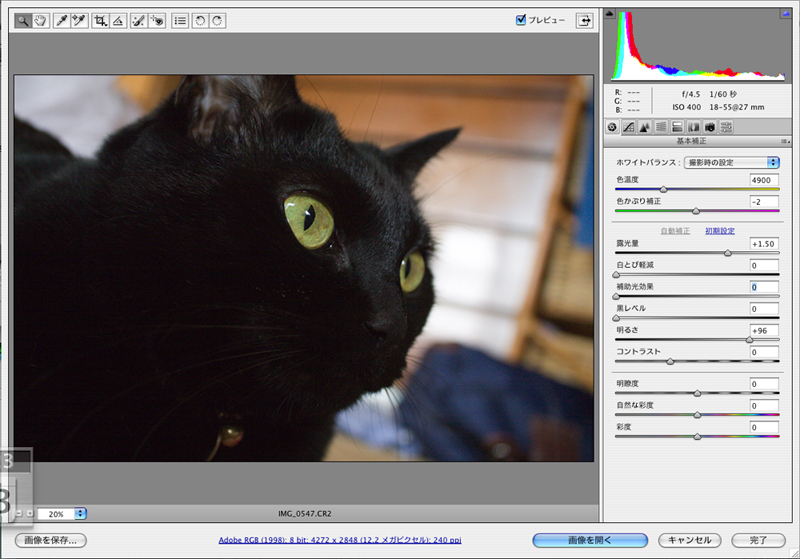Click the 色かぶり補正 tint slider handle
800x559 pixels.
point(696,211)
